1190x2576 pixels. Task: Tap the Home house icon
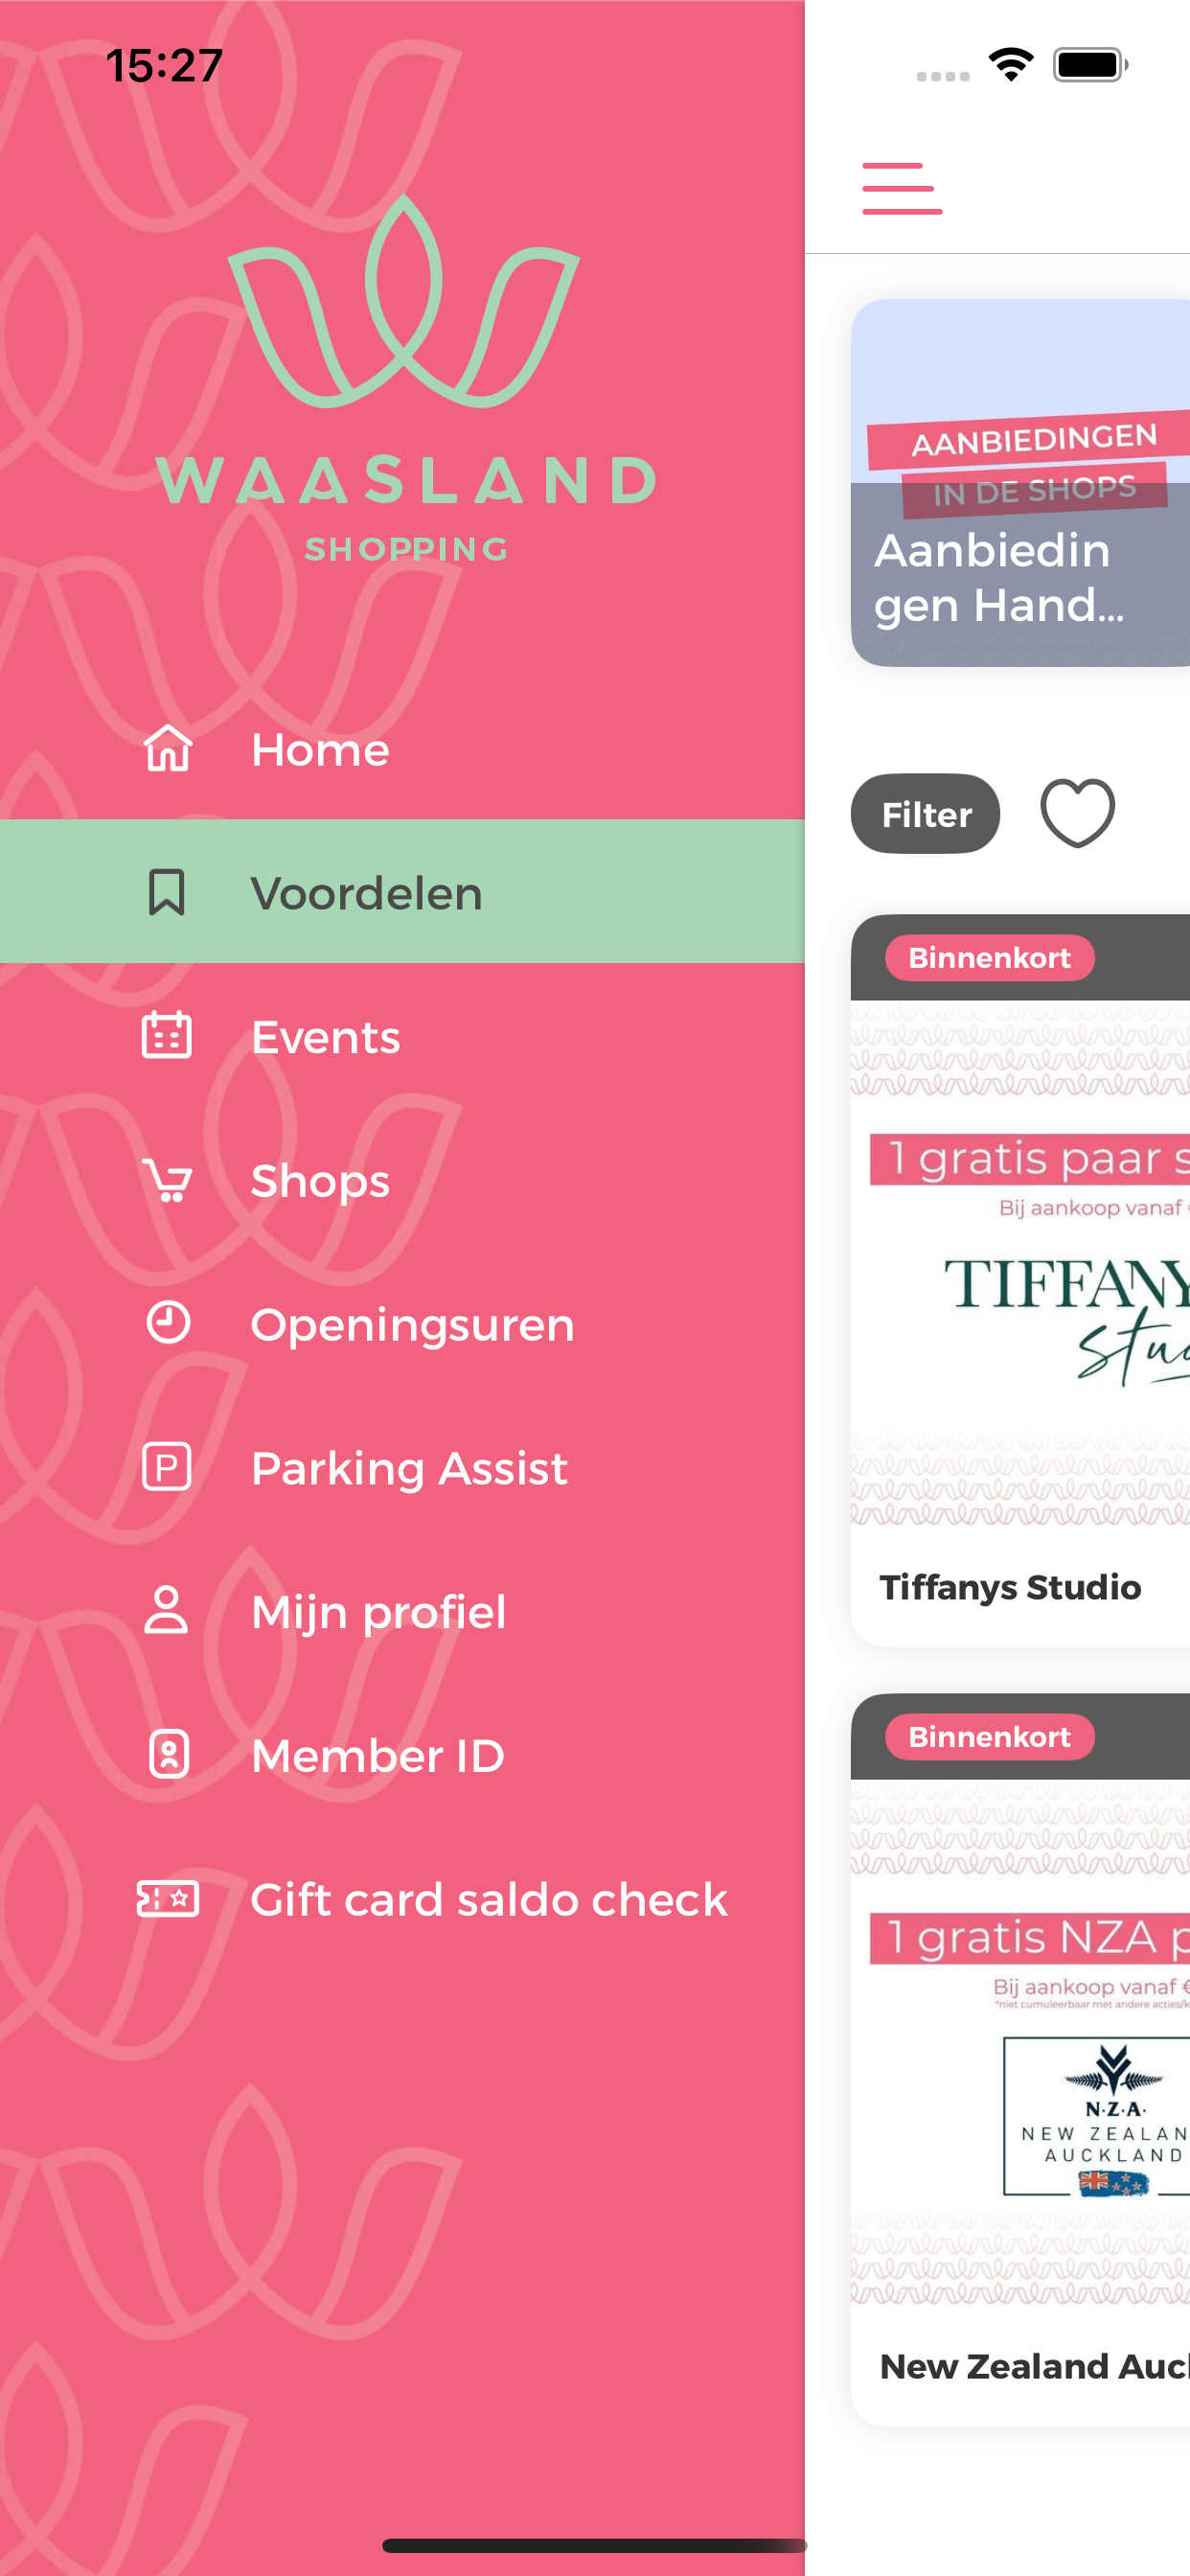click(x=168, y=748)
